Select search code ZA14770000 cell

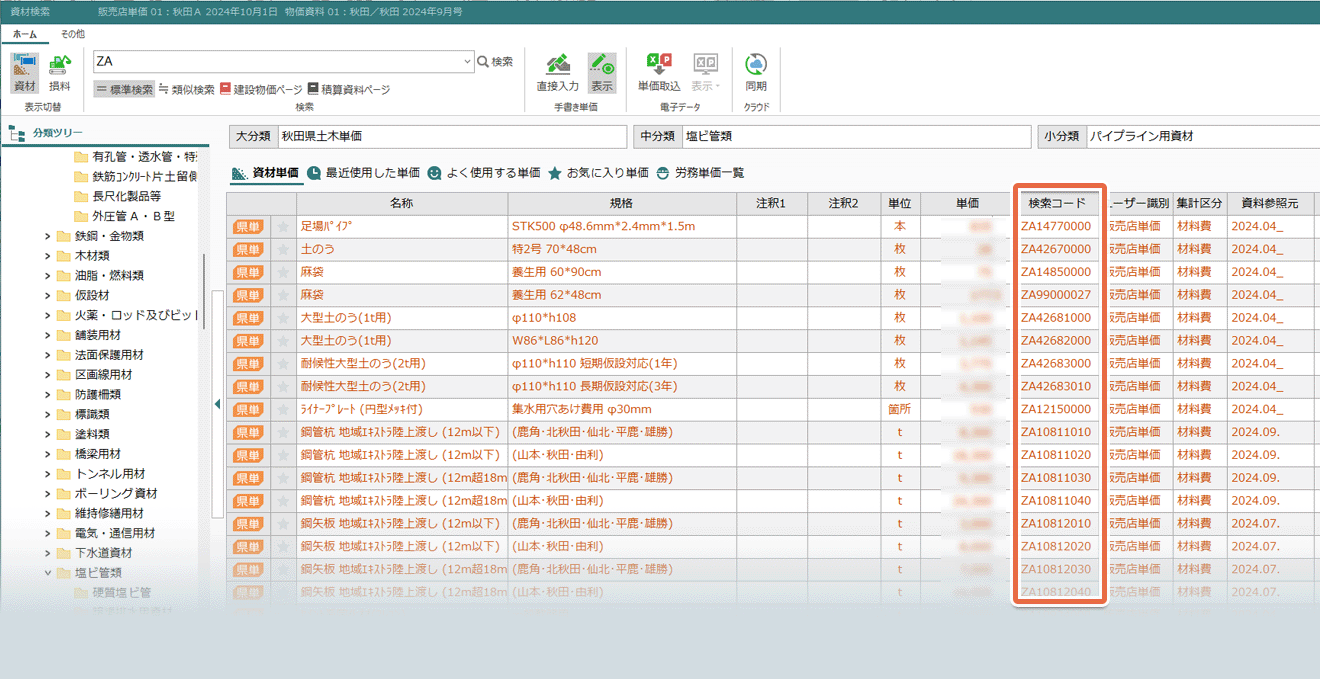[1057, 227]
